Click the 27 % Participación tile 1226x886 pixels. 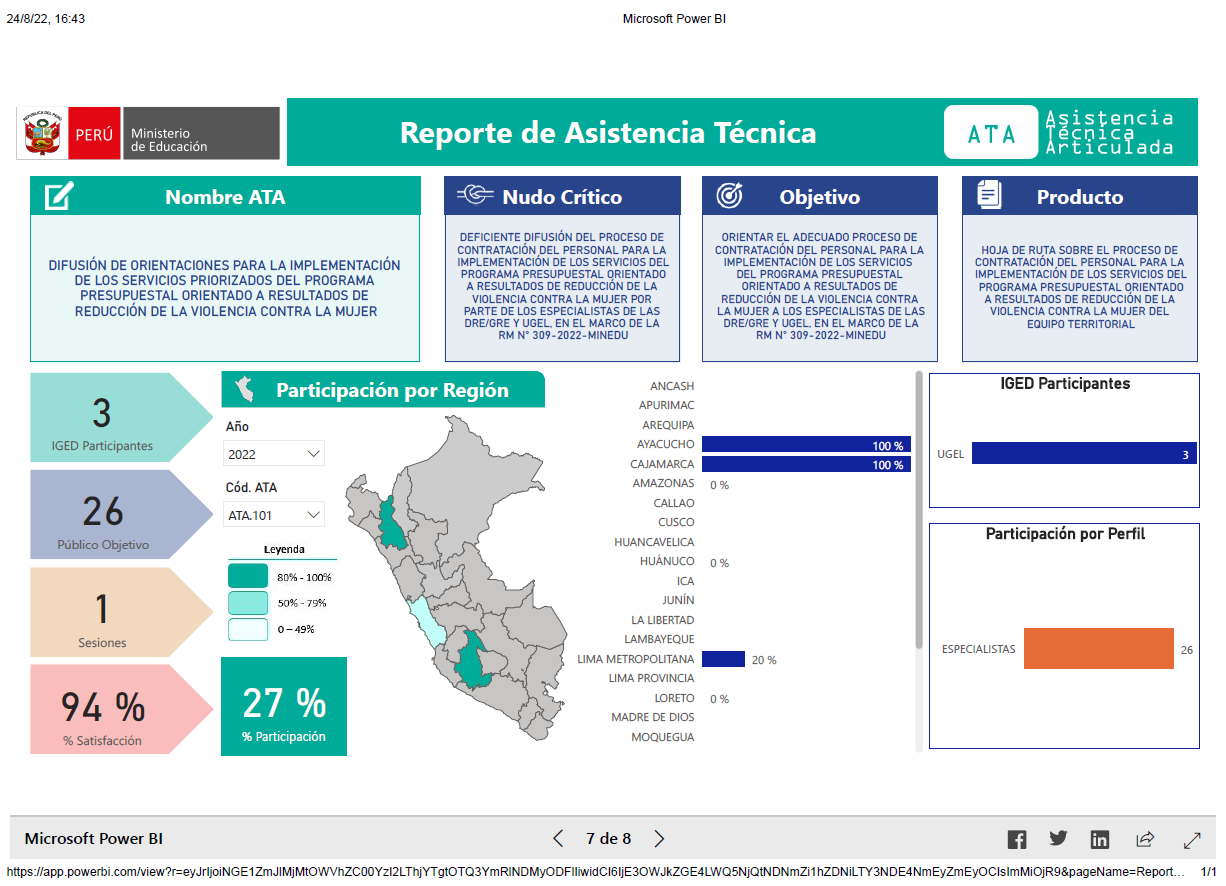[x=284, y=706]
